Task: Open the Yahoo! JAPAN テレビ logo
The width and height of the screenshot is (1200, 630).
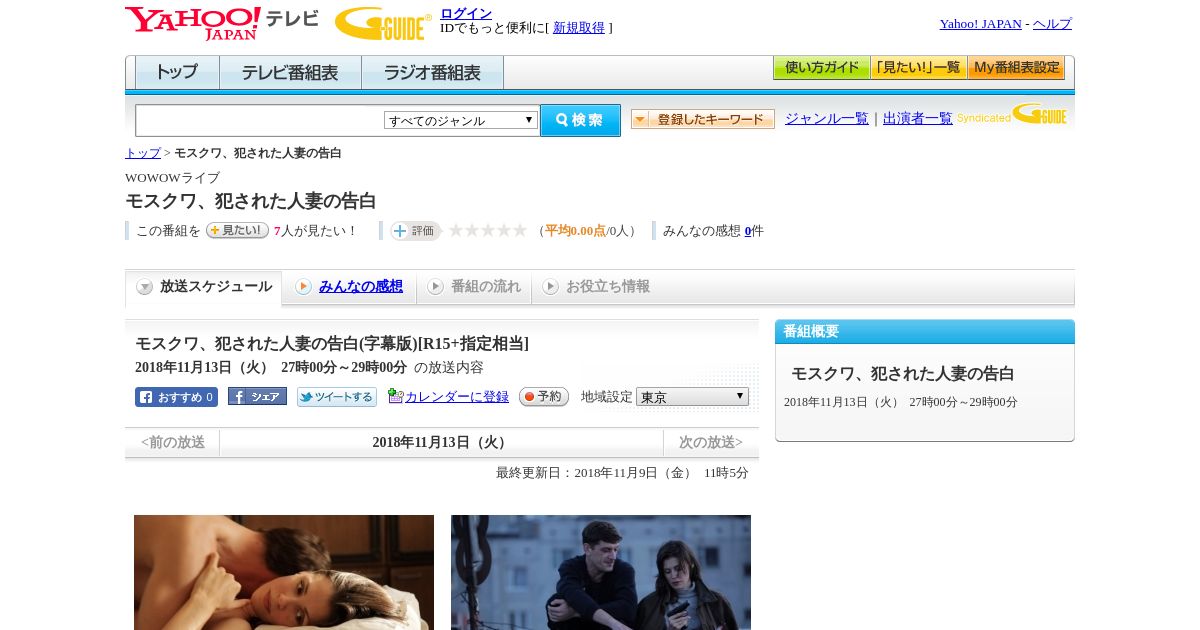Action: [x=222, y=23]
